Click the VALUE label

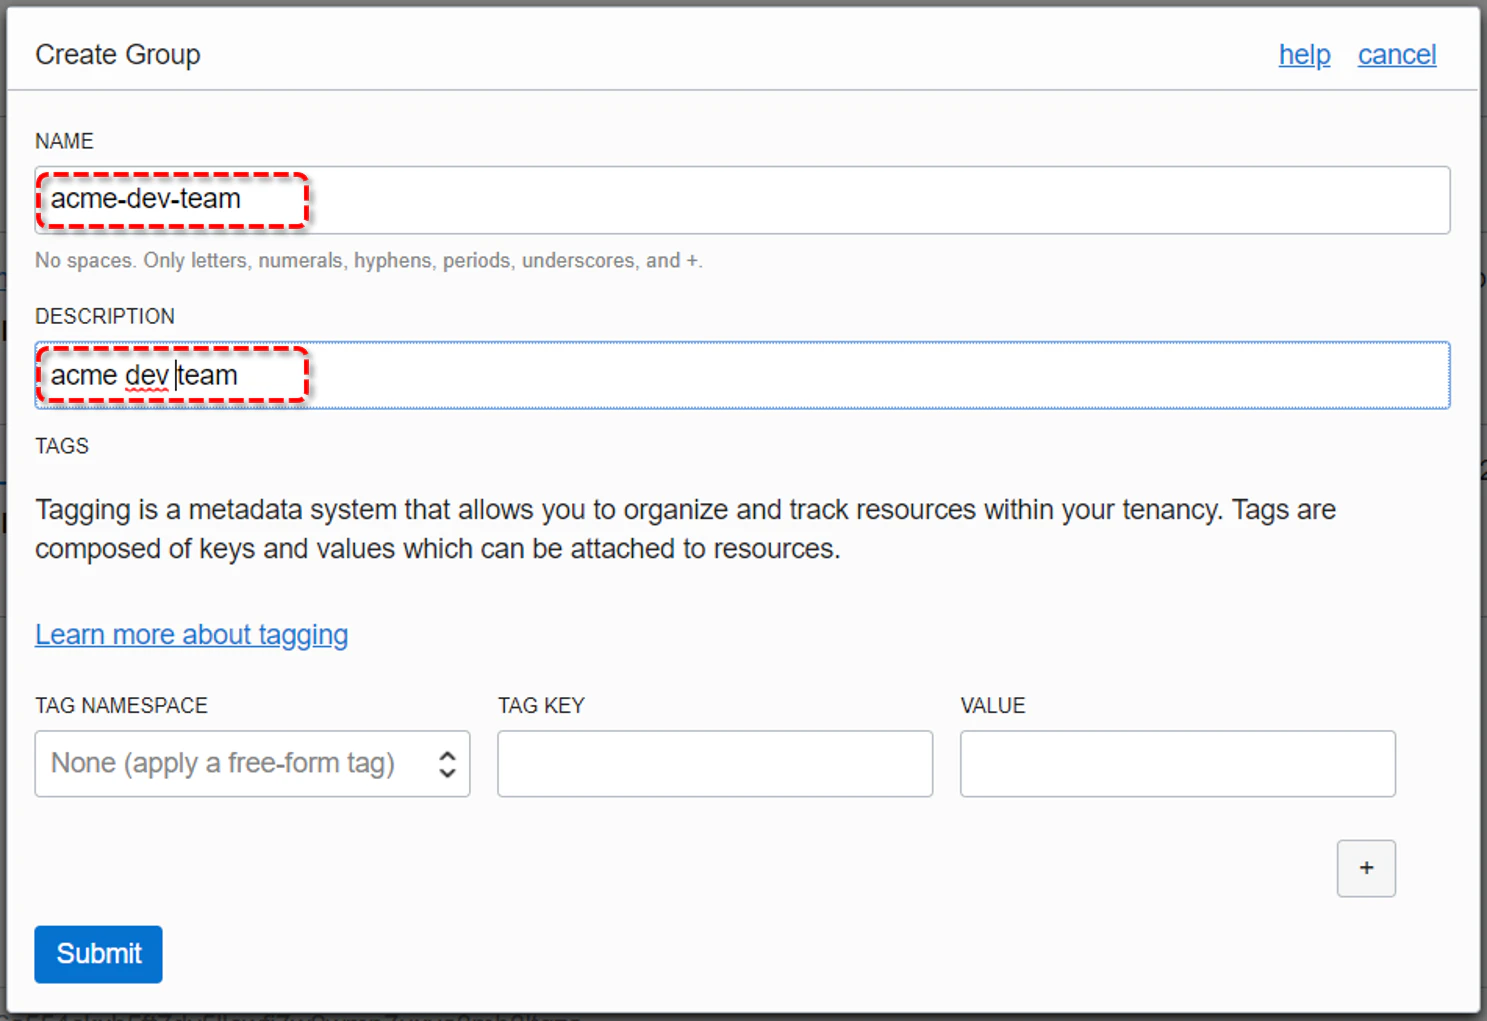point(993,706)
